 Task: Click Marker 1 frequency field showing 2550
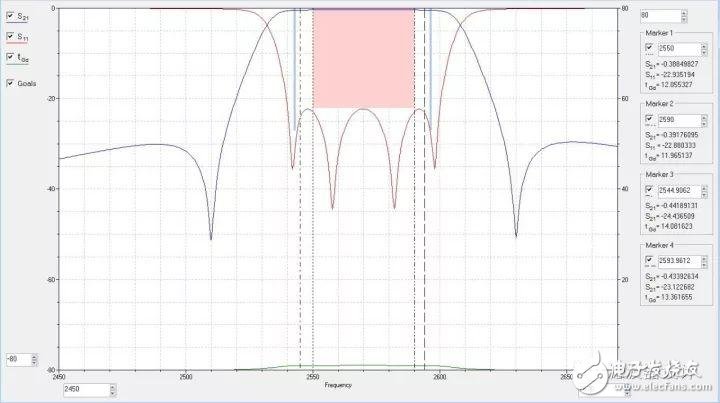tap(670, 47)
